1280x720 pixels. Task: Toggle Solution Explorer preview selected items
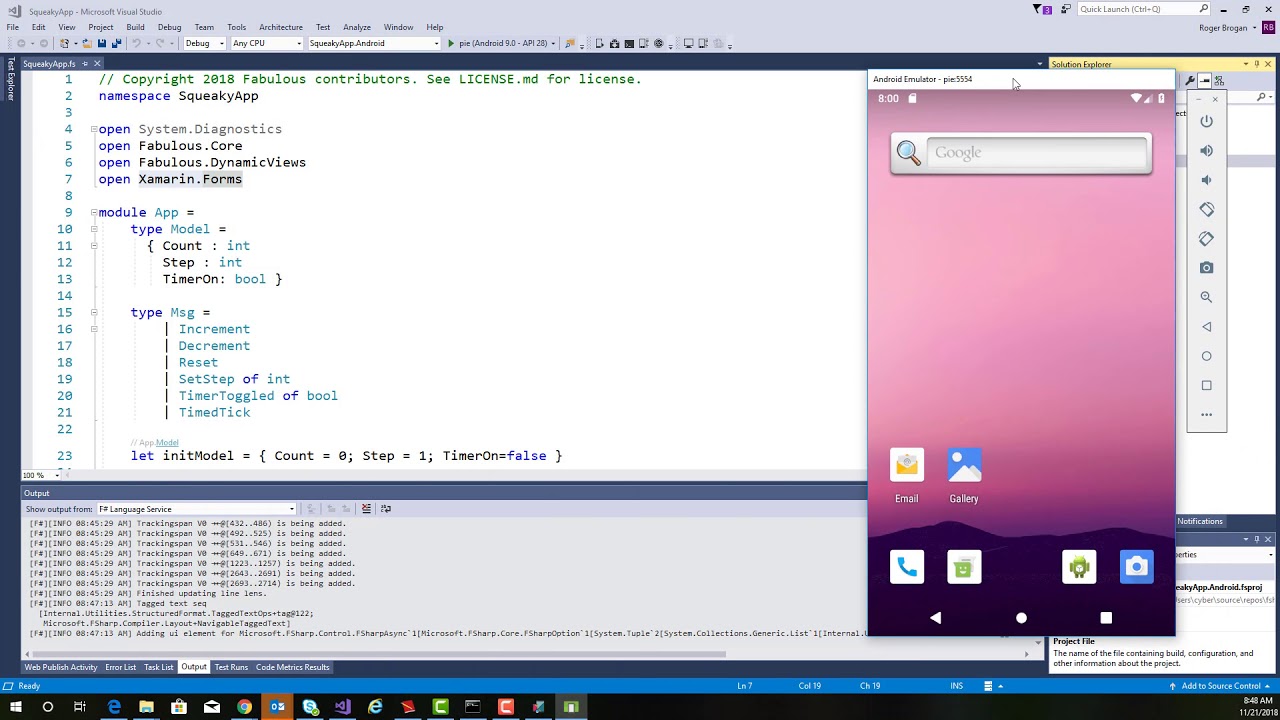[1205, 81]
